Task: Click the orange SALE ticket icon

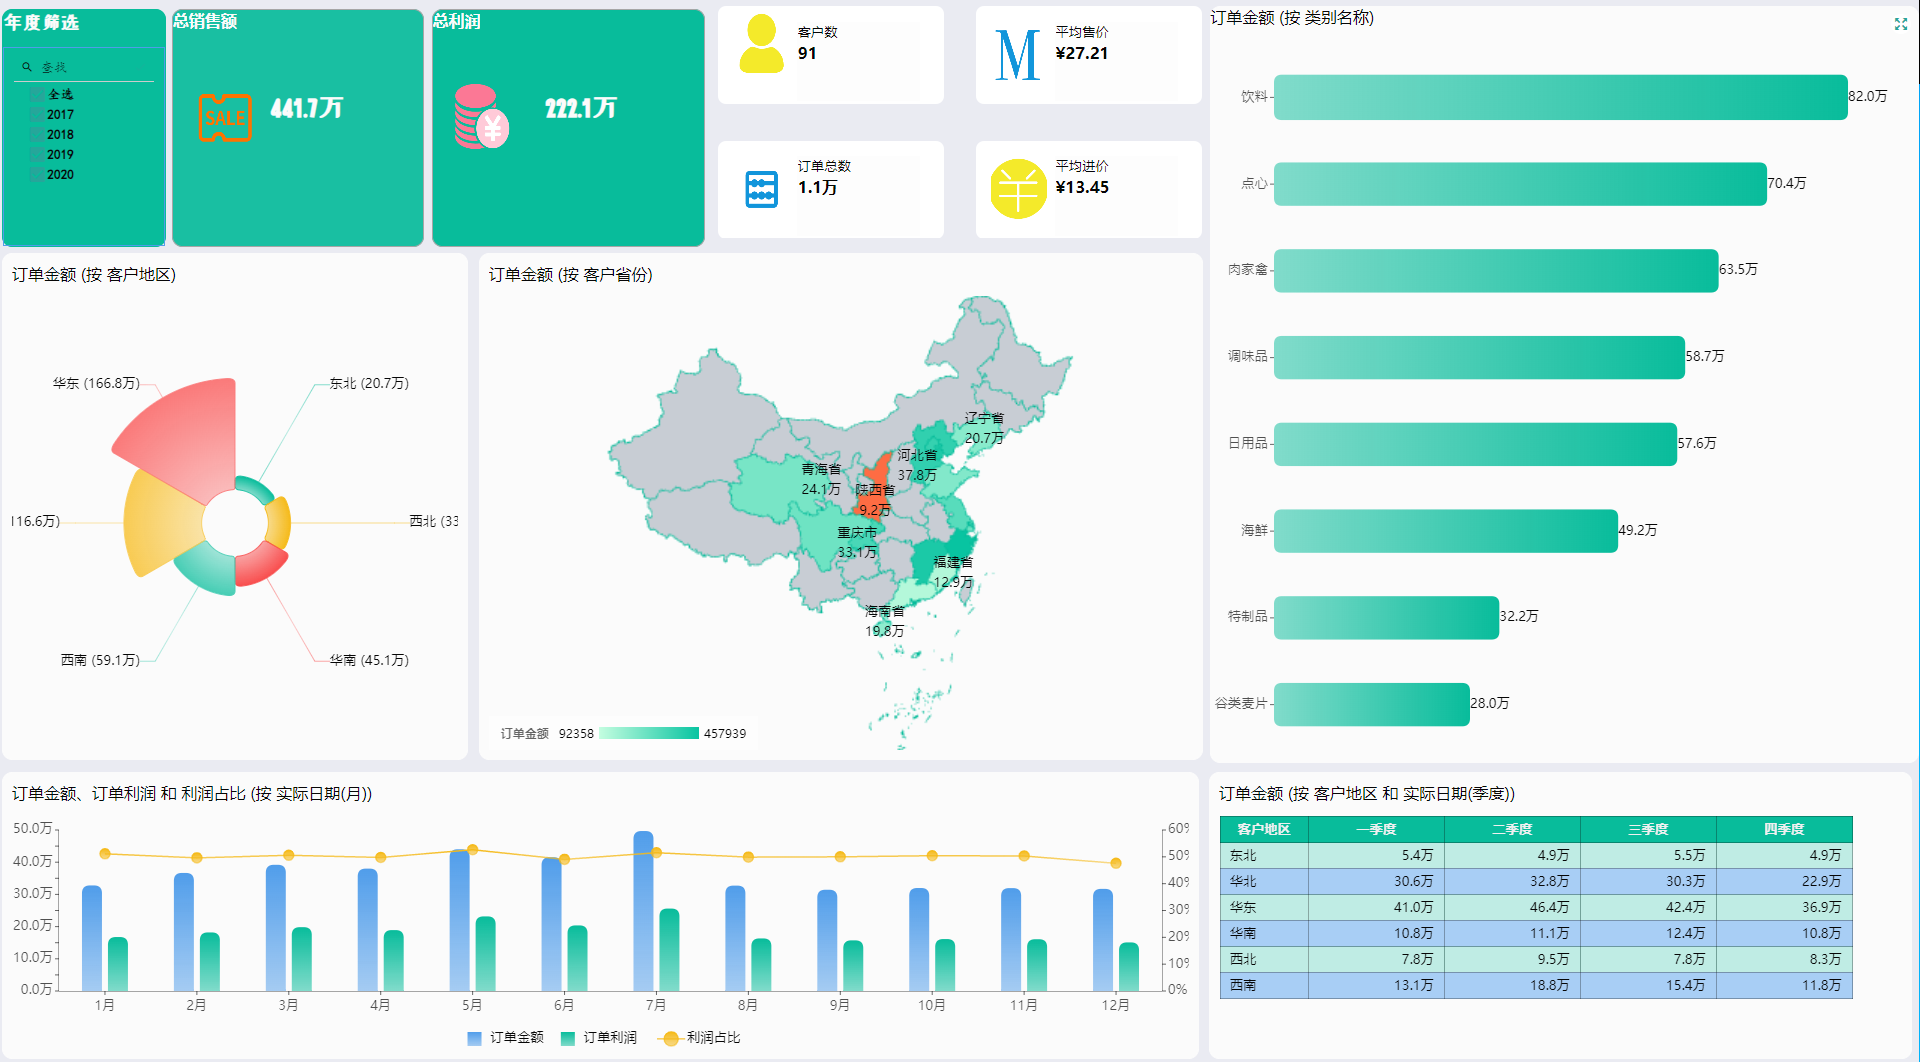Action: 225,117
